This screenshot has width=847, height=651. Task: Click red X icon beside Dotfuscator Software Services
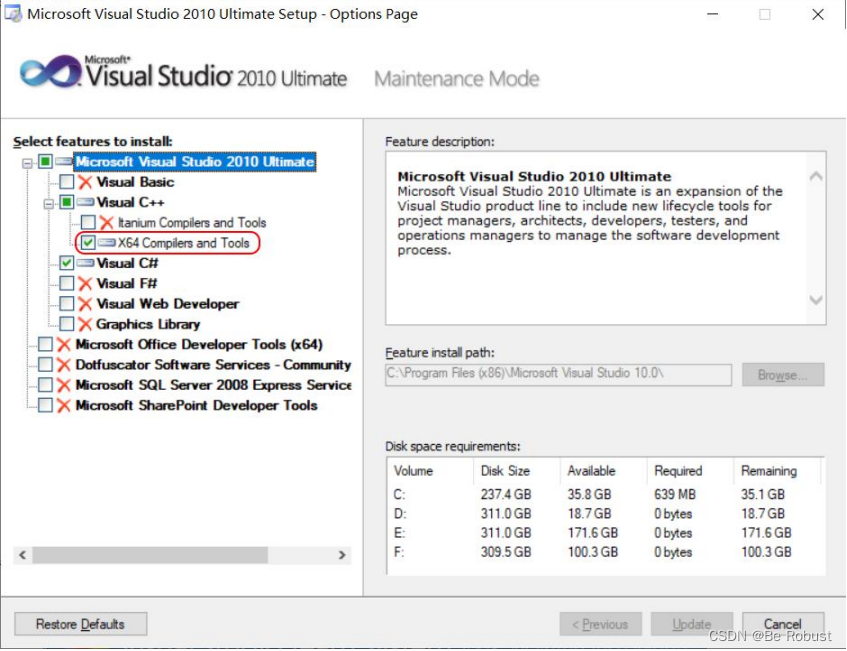(x=64, y=365)
